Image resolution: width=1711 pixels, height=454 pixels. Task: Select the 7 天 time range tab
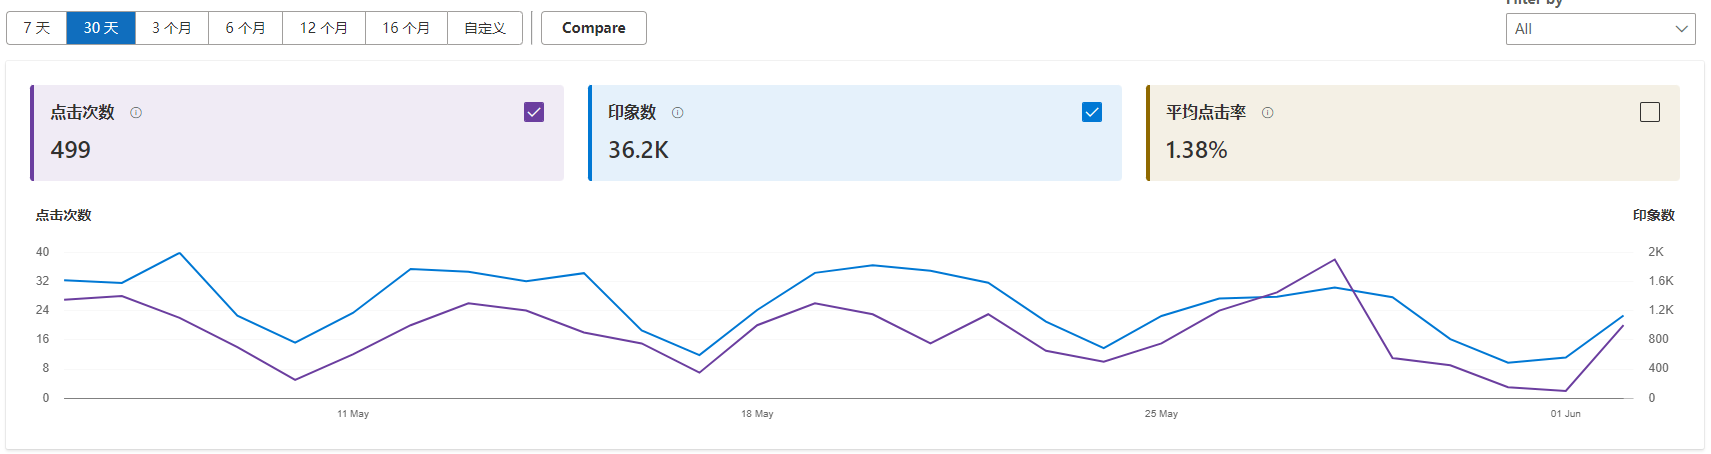pos(37,28)
